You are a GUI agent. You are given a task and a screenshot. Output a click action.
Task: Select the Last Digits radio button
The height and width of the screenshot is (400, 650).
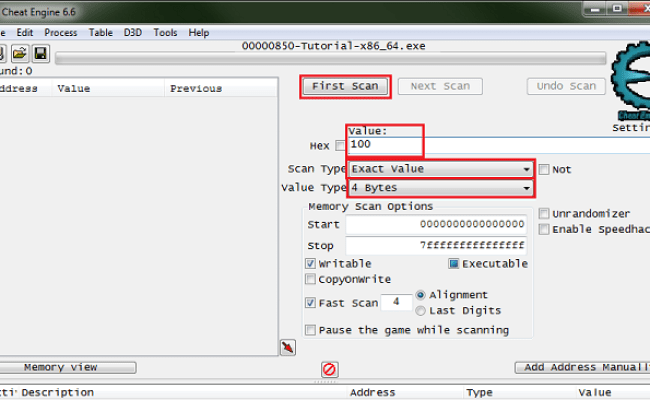click(420, 310)
